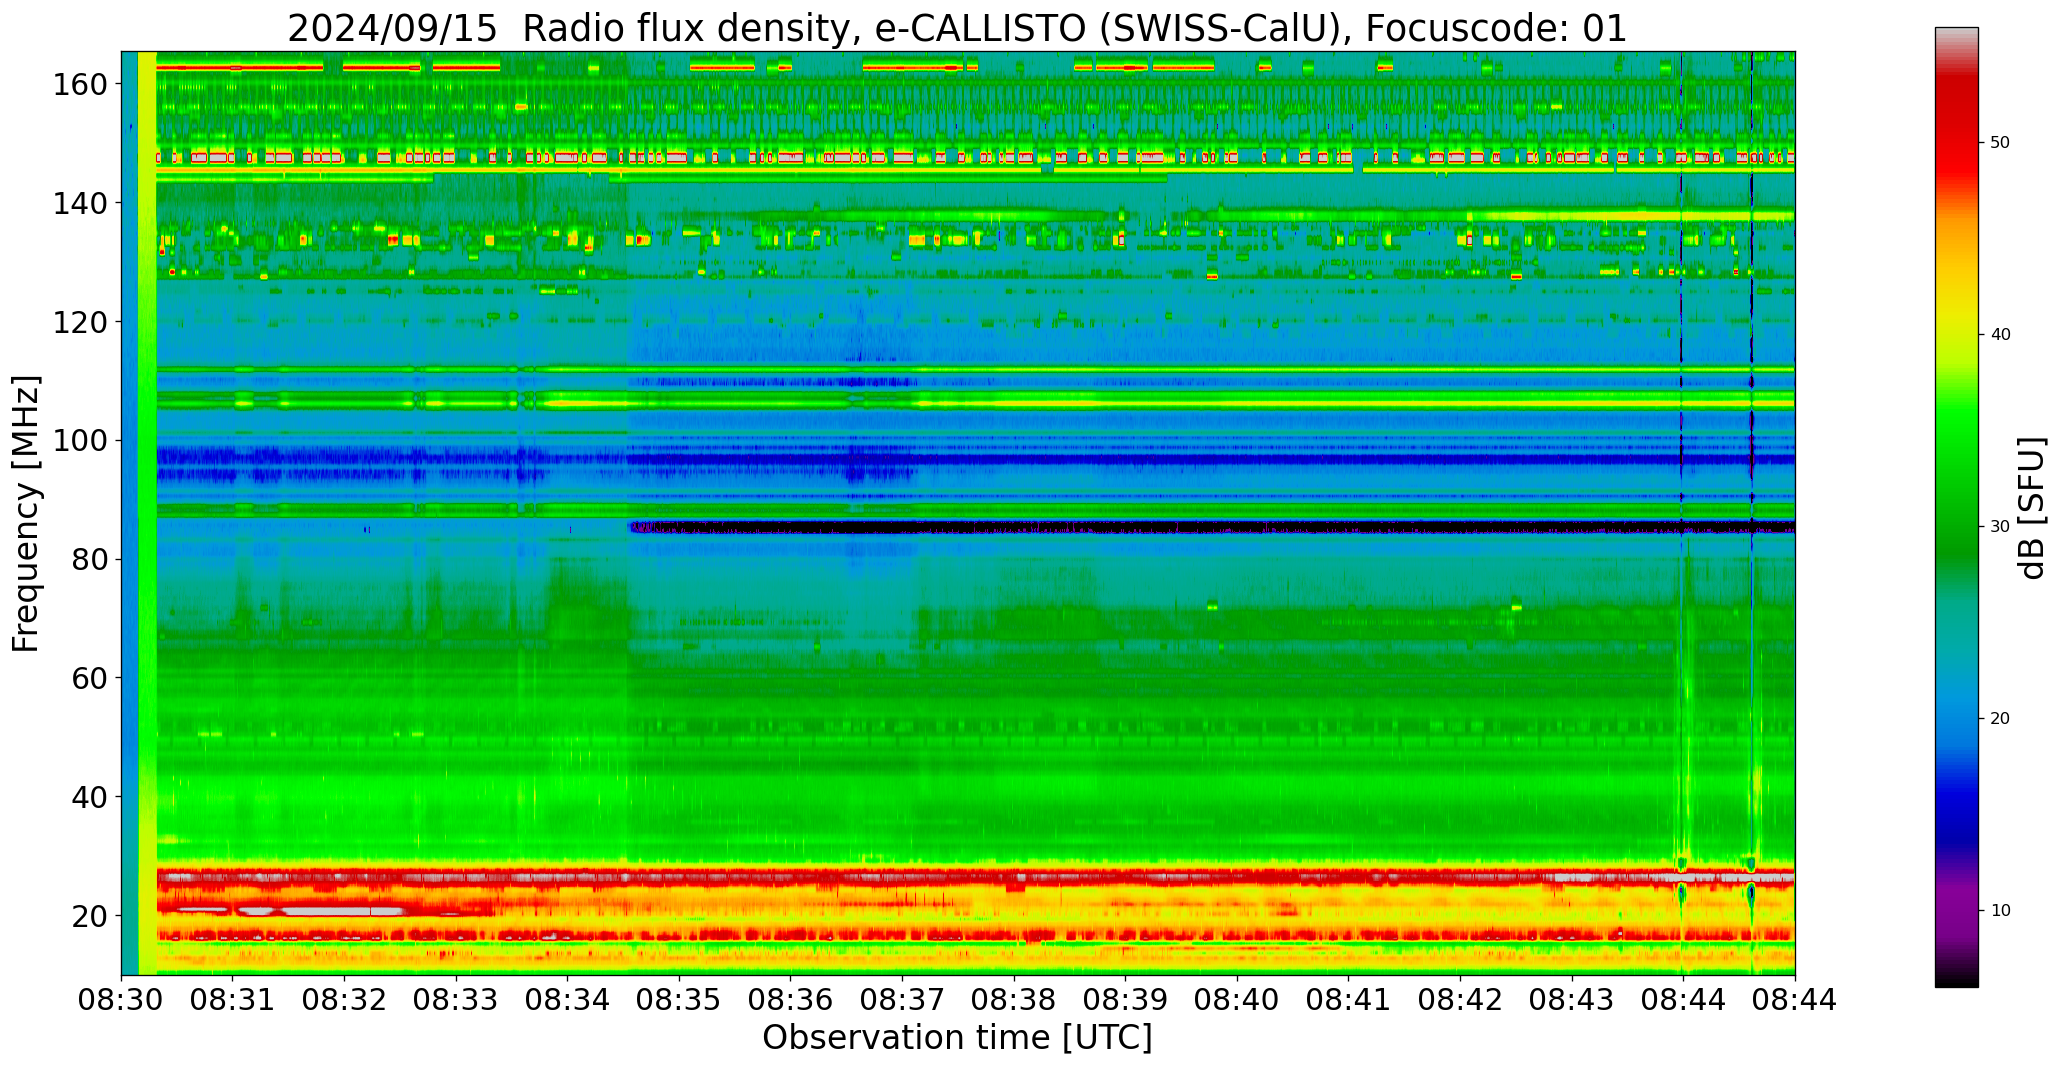Click the 08:41 time tick label

[x=1349, y=1000]
